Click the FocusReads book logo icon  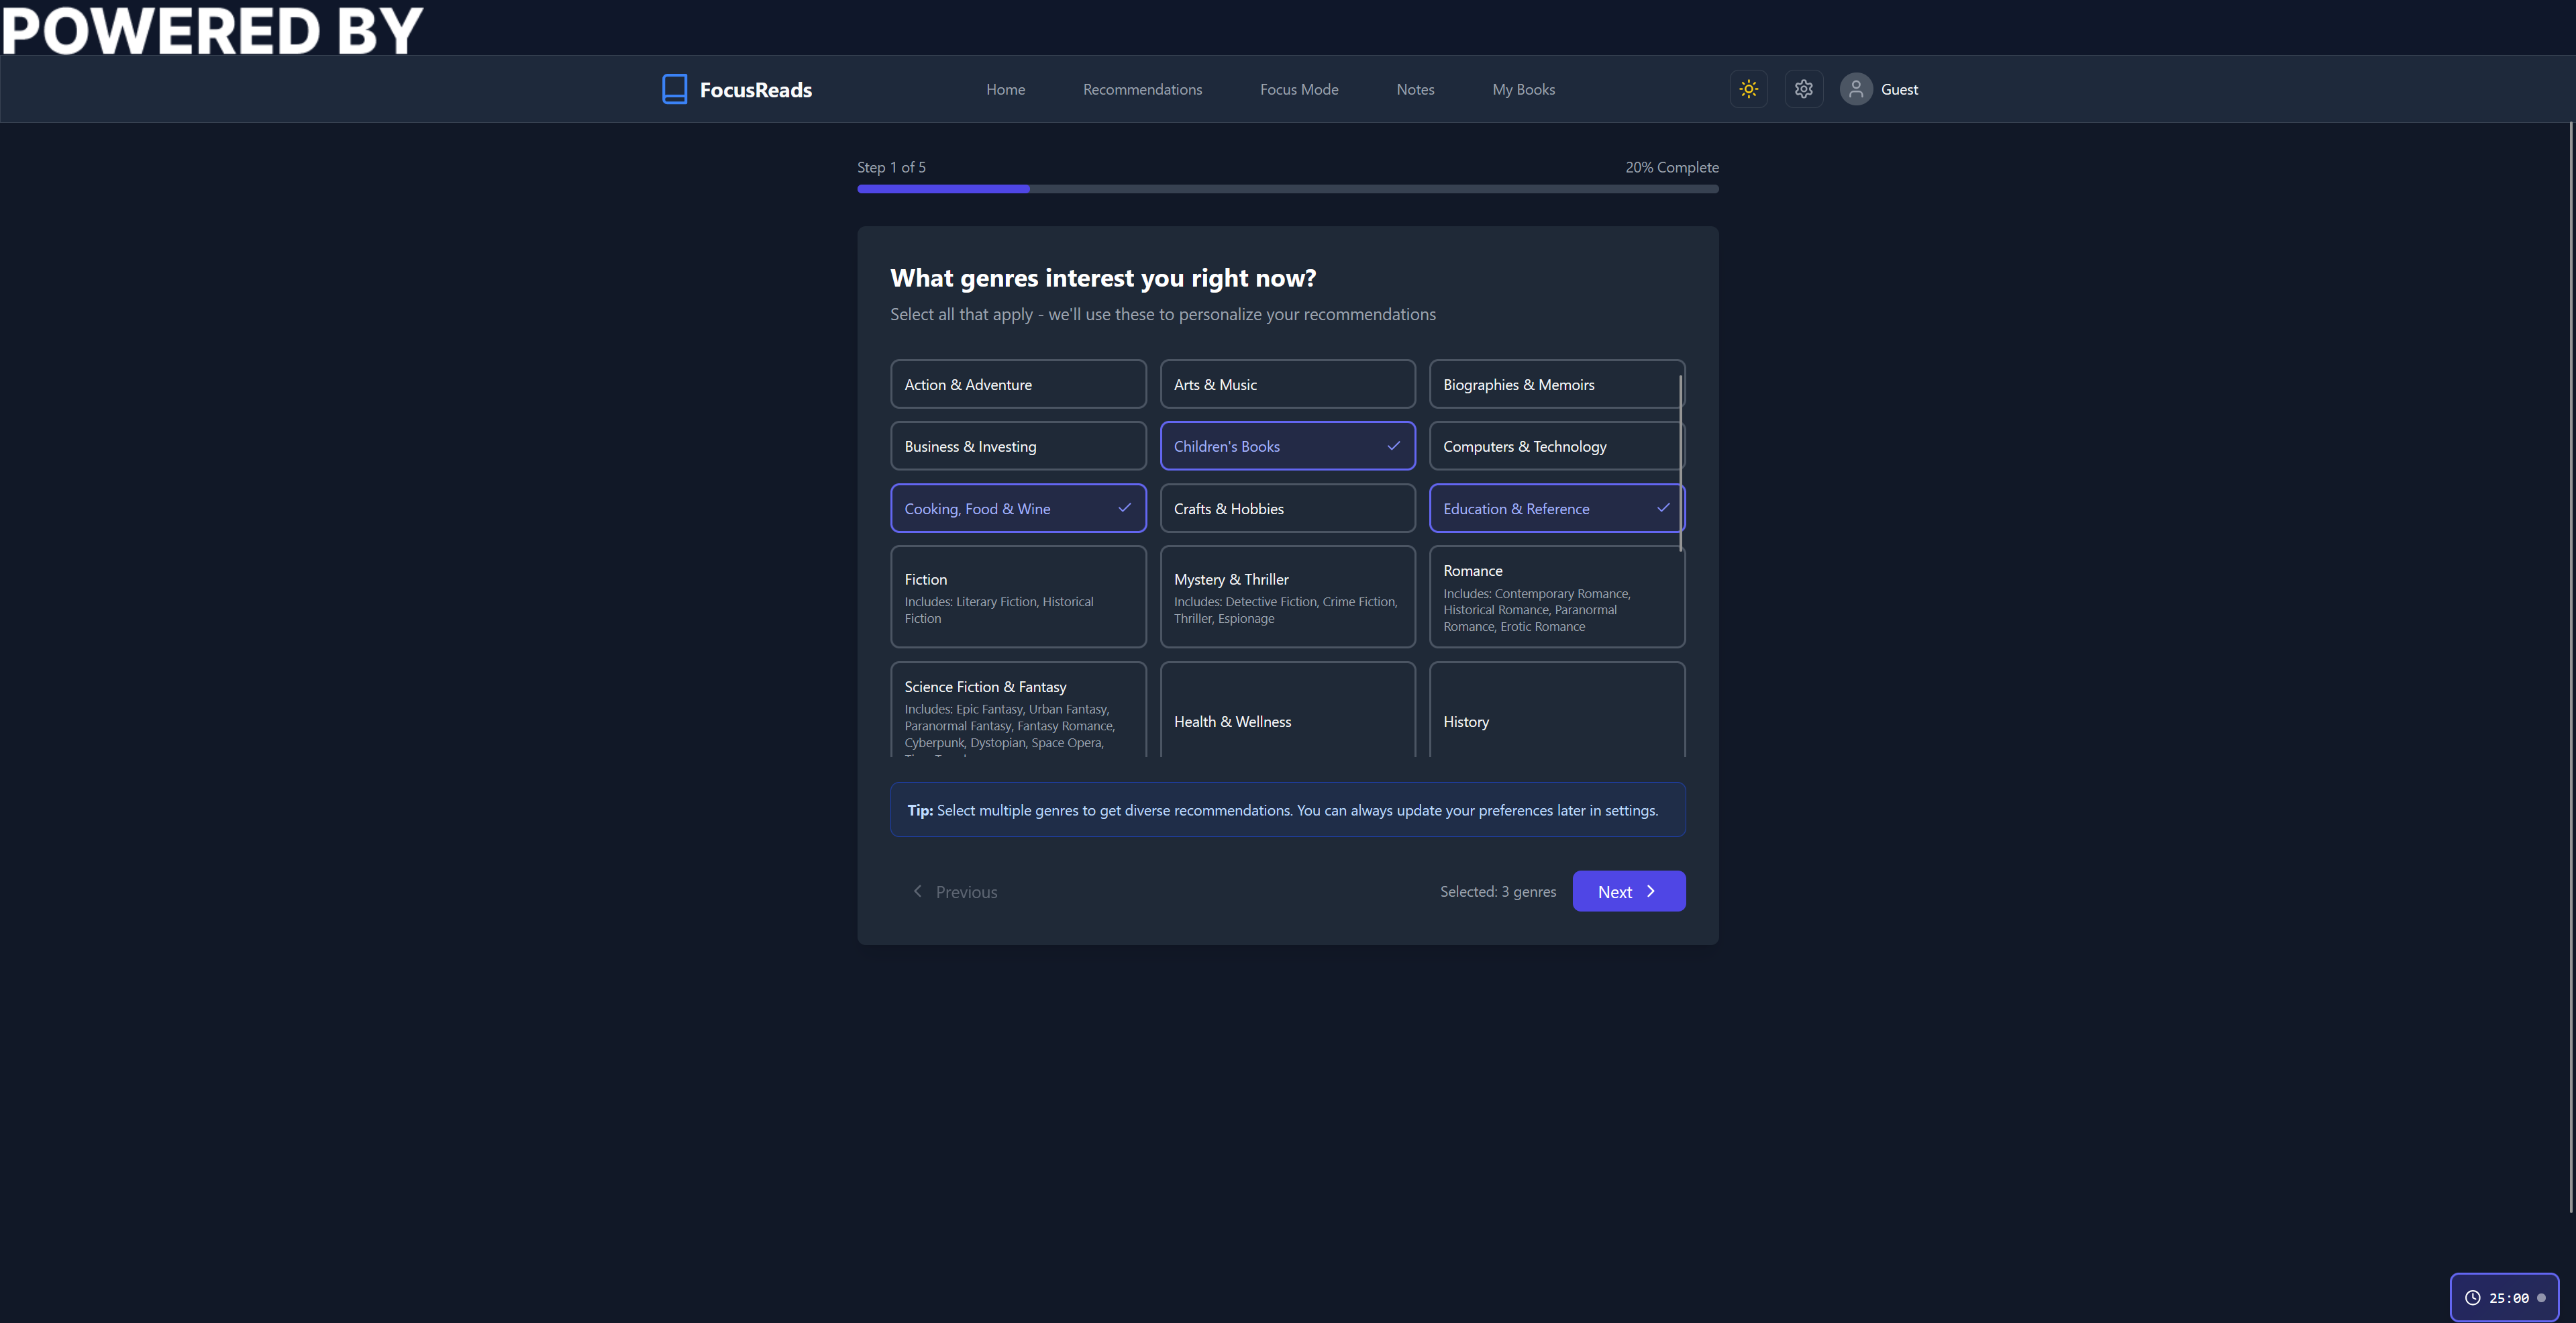(x=674, y=89)
